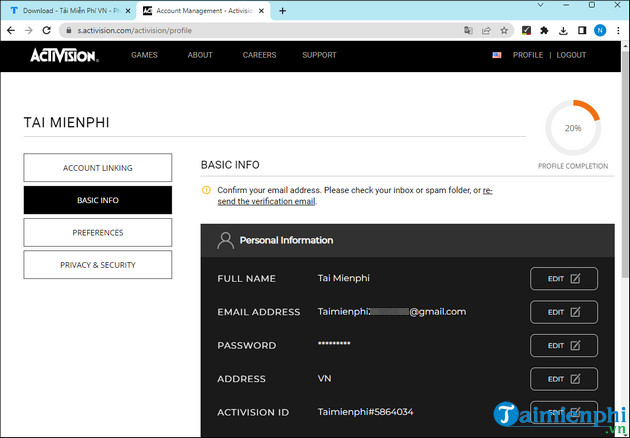Viewport: 630px width, 438px height.
Task: Open the Chrome three-dot menu
Action: point(618,31)
